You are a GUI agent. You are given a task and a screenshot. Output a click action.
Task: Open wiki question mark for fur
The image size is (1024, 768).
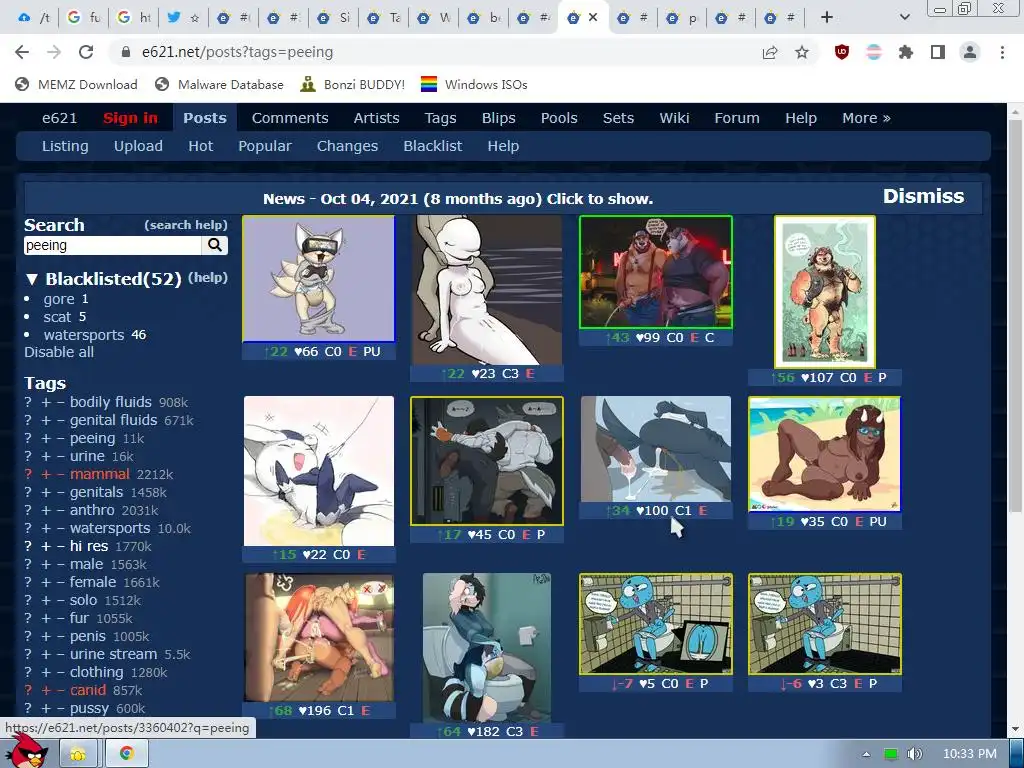pyautogui.click(x=28, y=618)
